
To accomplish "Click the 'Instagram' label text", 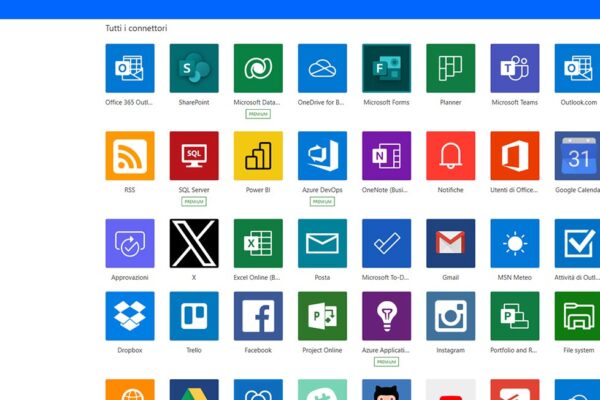I will pos(451,350).
